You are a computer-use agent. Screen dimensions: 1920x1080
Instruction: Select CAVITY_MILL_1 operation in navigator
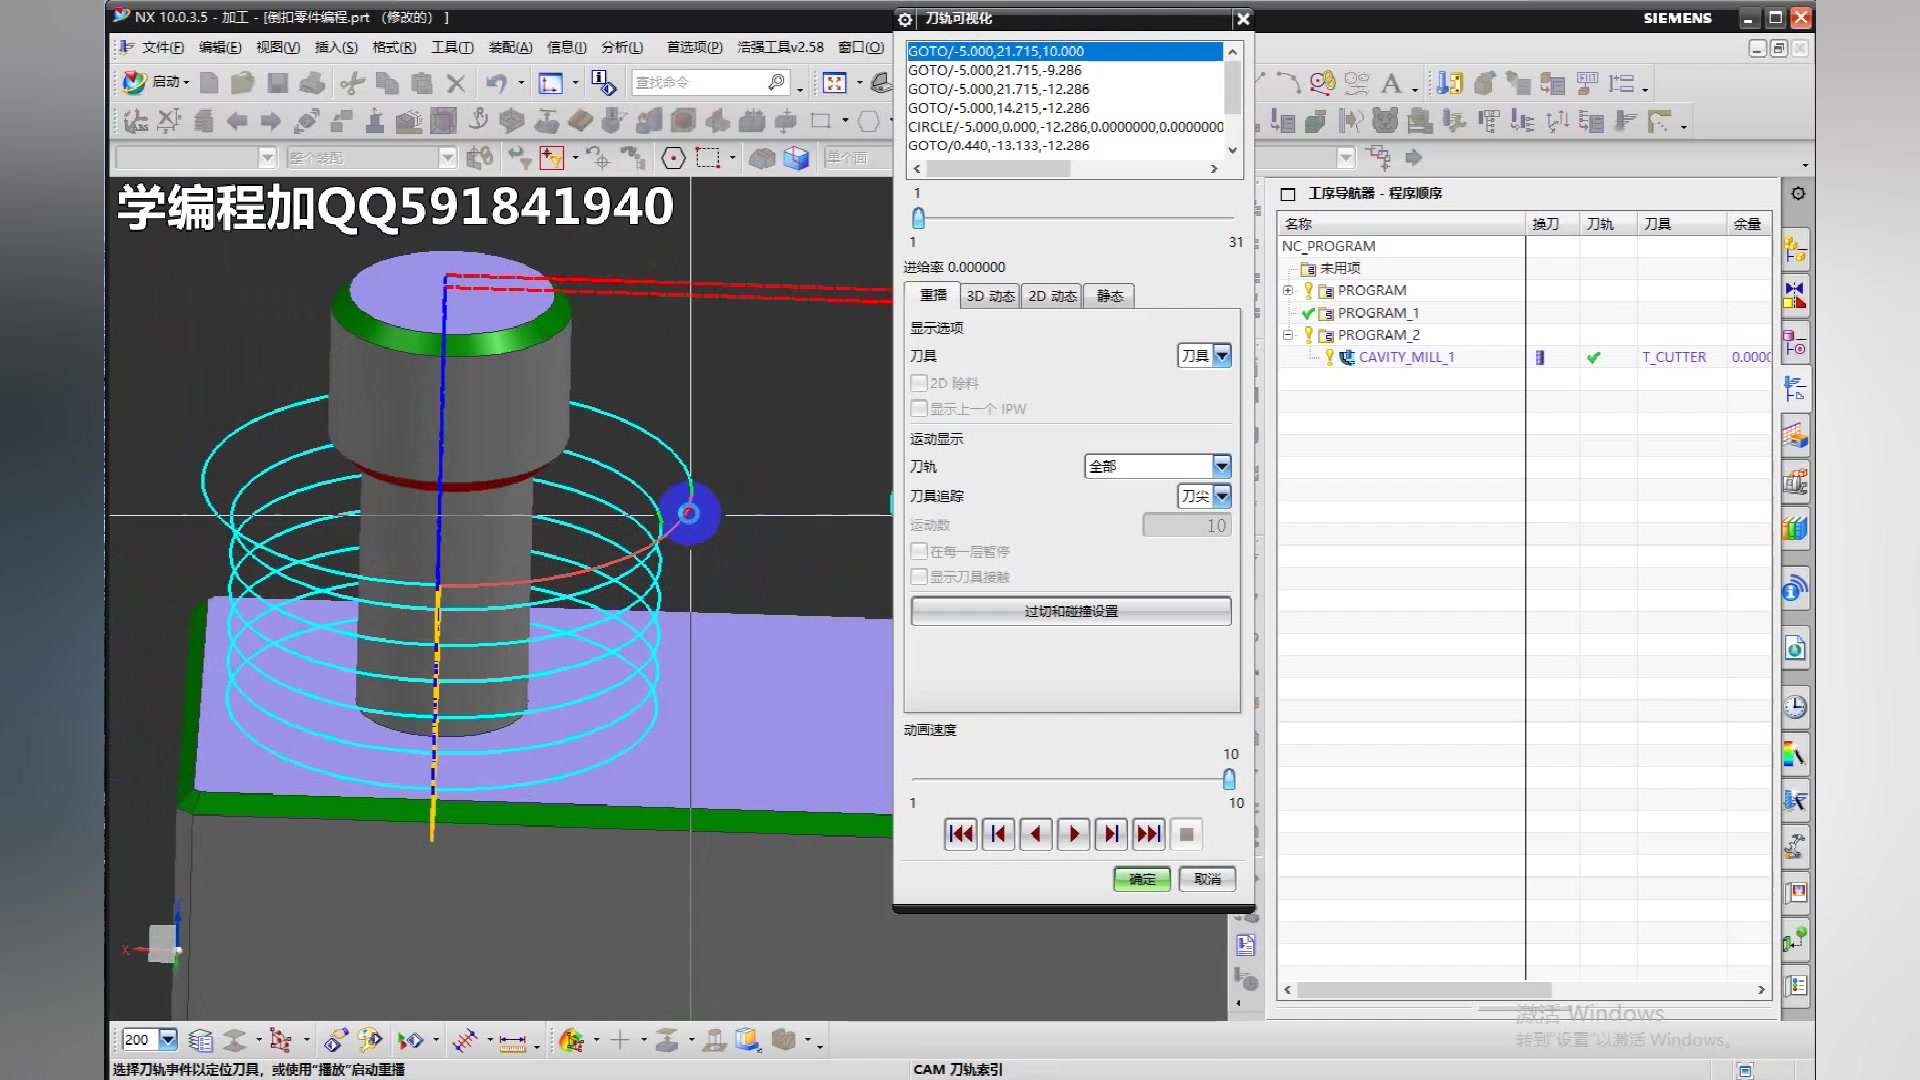click(1405, 357)
